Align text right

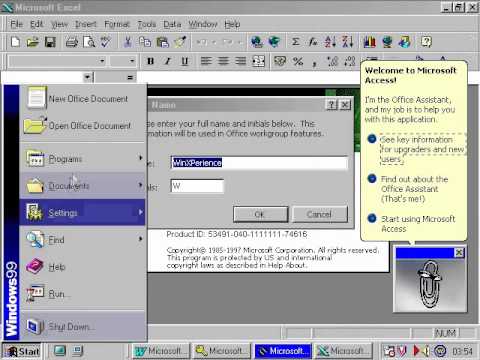(x=241, y=61)
